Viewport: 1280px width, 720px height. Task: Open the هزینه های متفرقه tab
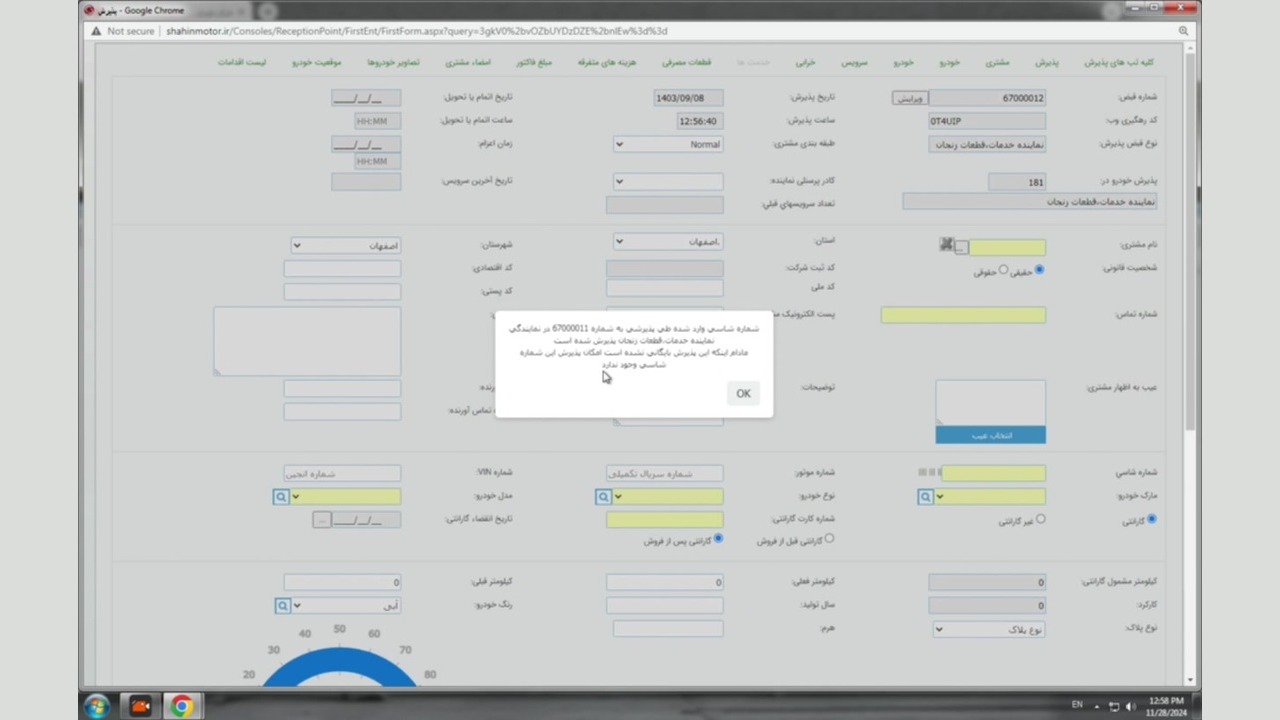[x=607, y=62]
